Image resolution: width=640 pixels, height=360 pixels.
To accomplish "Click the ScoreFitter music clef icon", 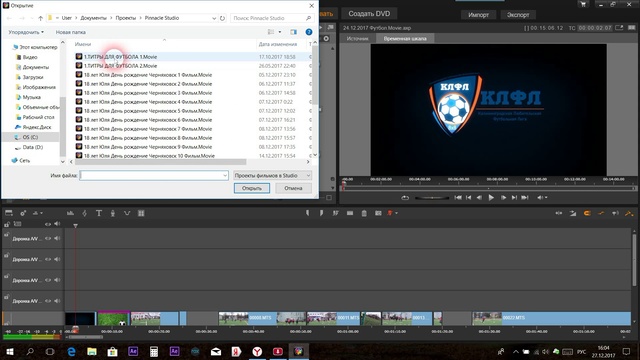I will pyautogui.click(x=84, y=213).
